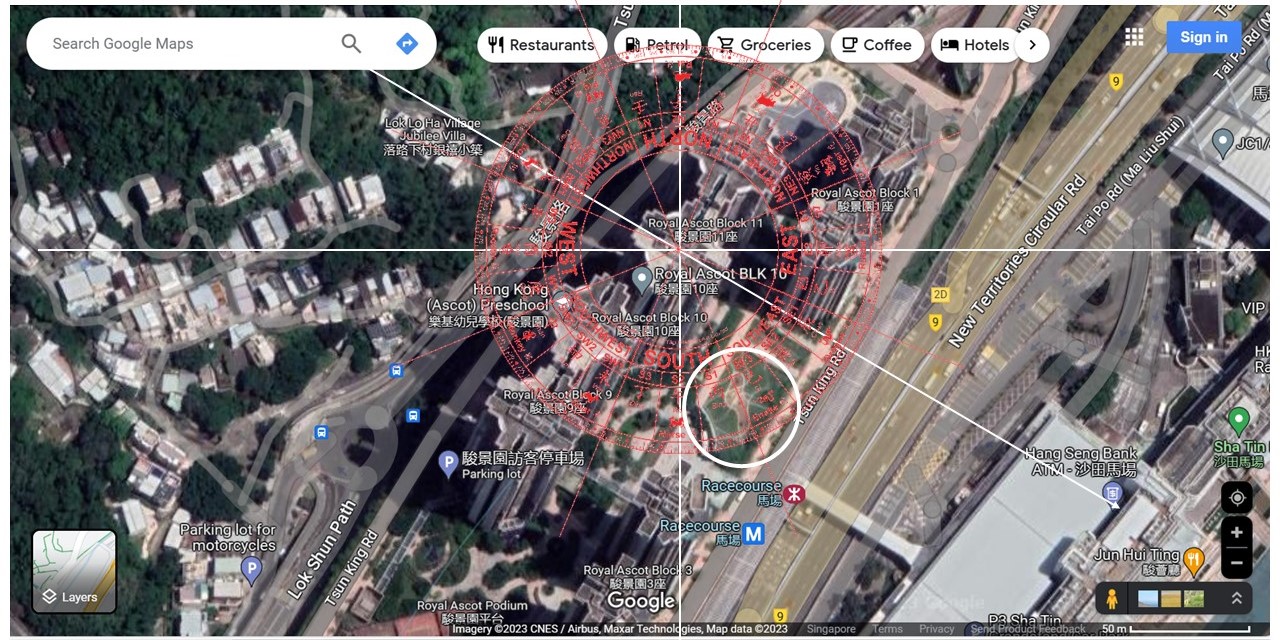Center map on your location
Screen dimensions: 1280x640
coord(1236,497)
